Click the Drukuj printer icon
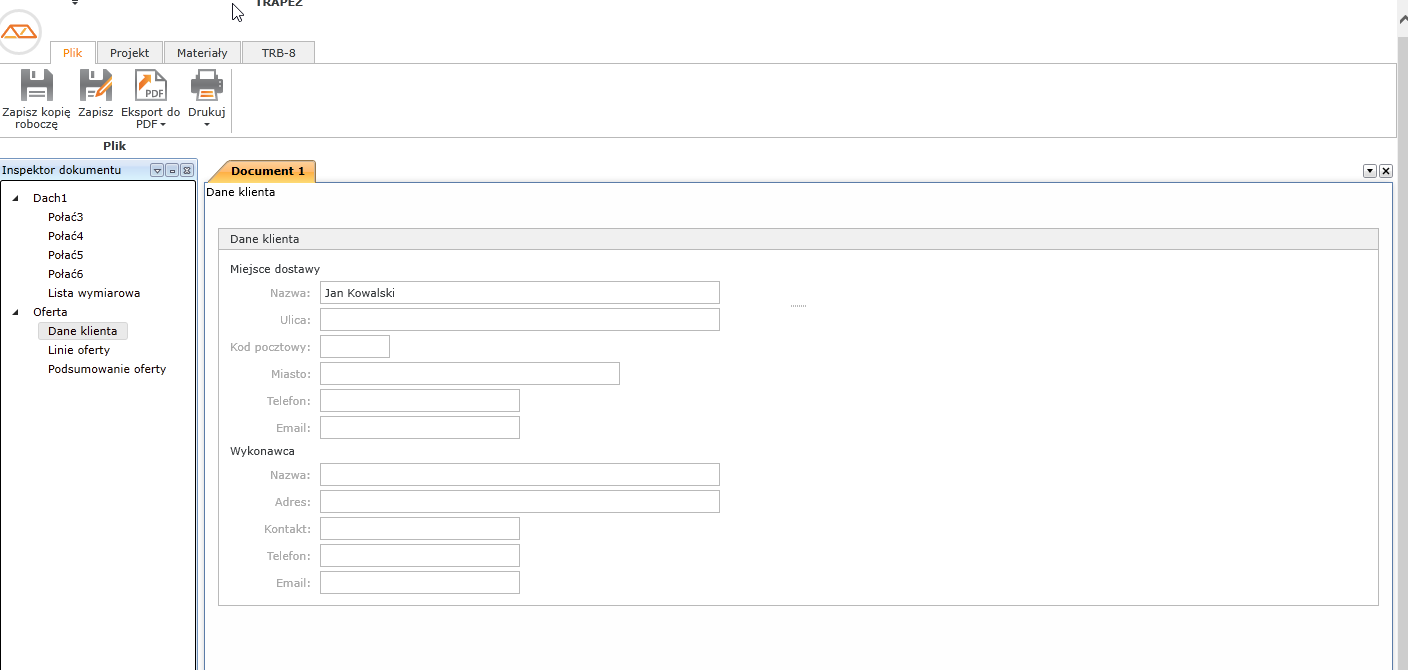Viewport: 1408px width, 670px height. point(207,86)
